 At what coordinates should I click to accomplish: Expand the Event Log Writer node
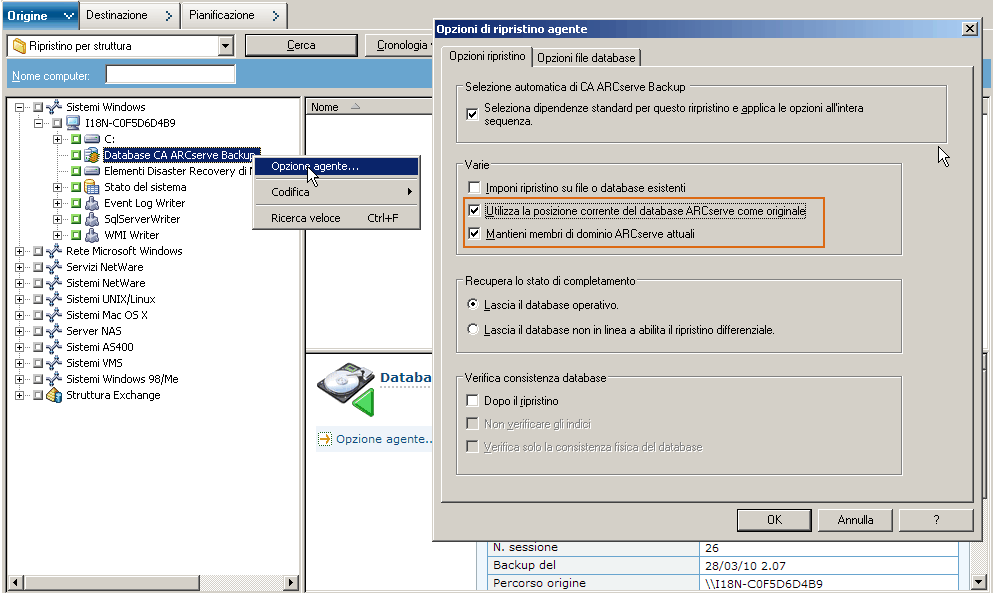coord(58,203)
